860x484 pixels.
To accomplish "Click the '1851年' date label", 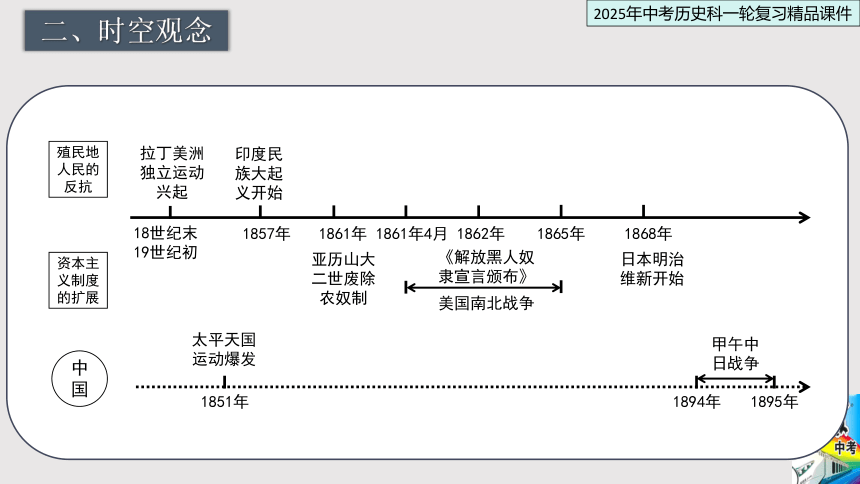I will tap(224, 402).
